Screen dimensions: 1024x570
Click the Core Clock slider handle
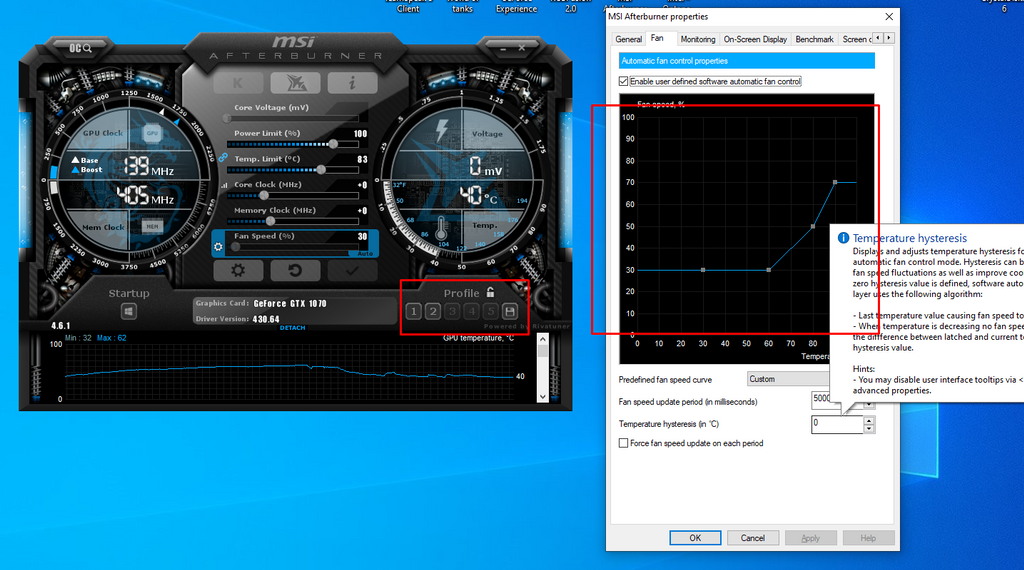click(x=264, y=195)
